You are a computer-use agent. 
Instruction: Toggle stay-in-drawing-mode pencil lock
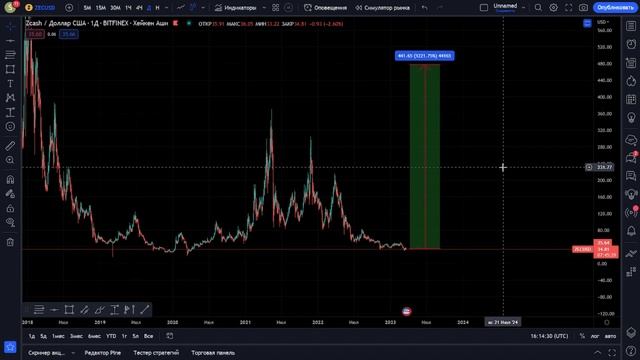(10, 194)
